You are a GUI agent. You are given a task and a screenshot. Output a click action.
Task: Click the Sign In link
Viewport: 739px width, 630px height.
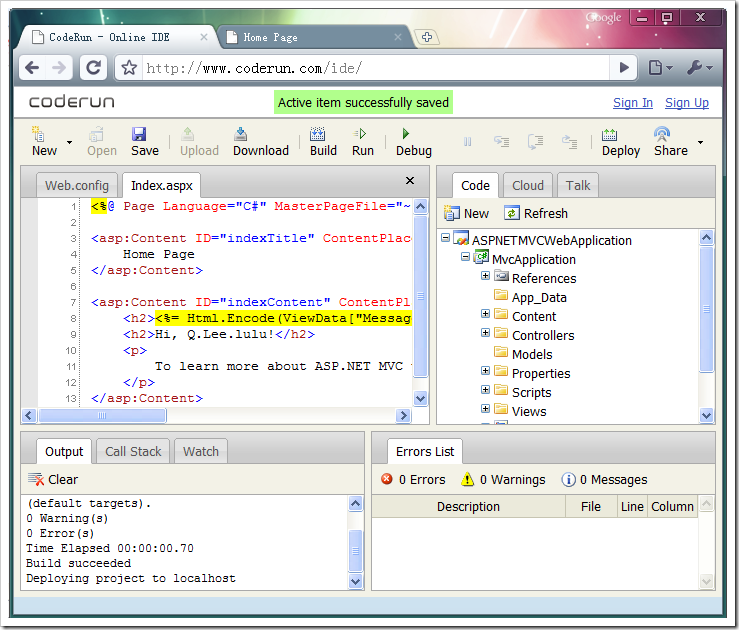(632, 103)
